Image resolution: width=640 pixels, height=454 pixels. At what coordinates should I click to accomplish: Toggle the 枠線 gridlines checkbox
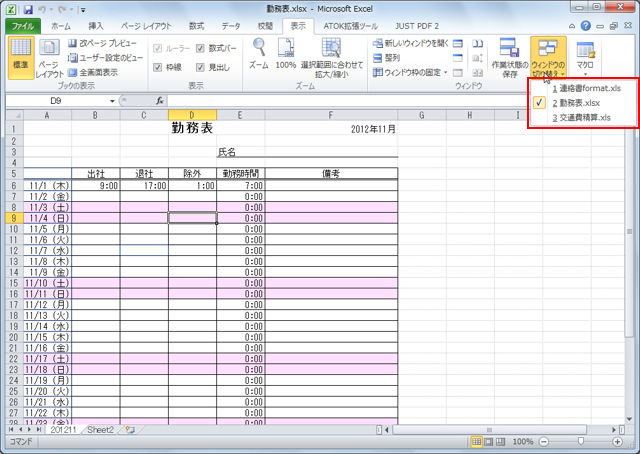158,67
